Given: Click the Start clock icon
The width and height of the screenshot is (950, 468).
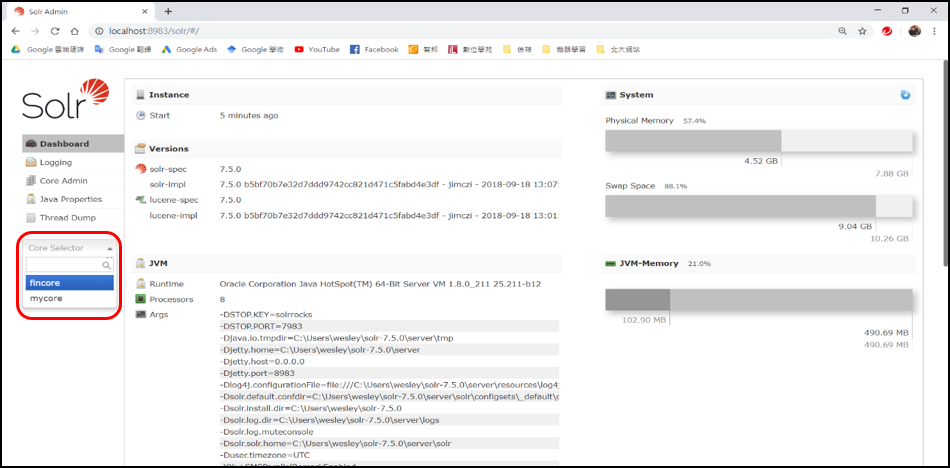Looking at the screenshot, I should click(141, 115).
